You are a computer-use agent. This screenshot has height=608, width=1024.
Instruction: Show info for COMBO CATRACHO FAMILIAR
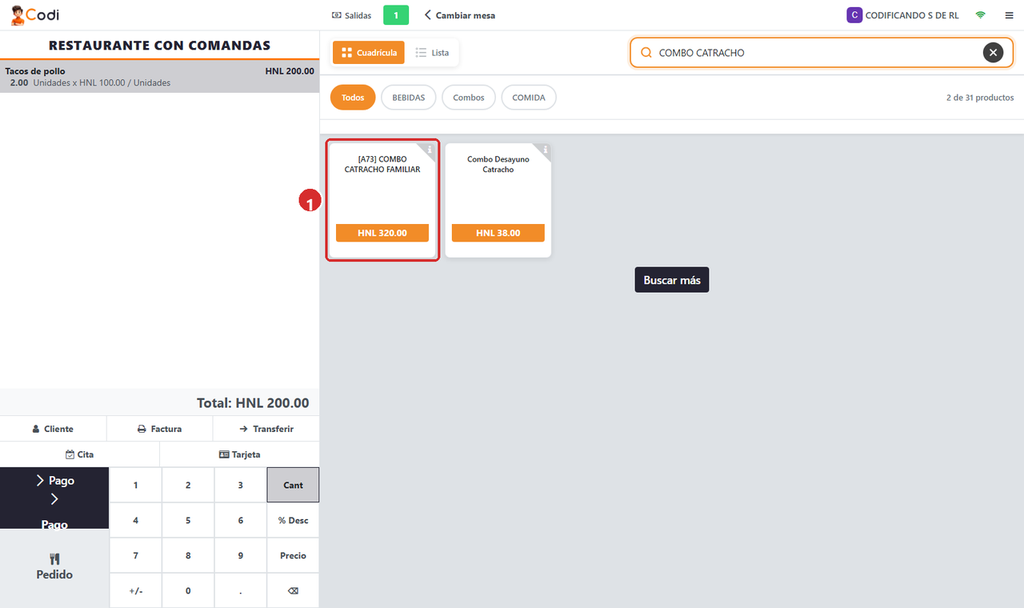(x=429, y=150)
